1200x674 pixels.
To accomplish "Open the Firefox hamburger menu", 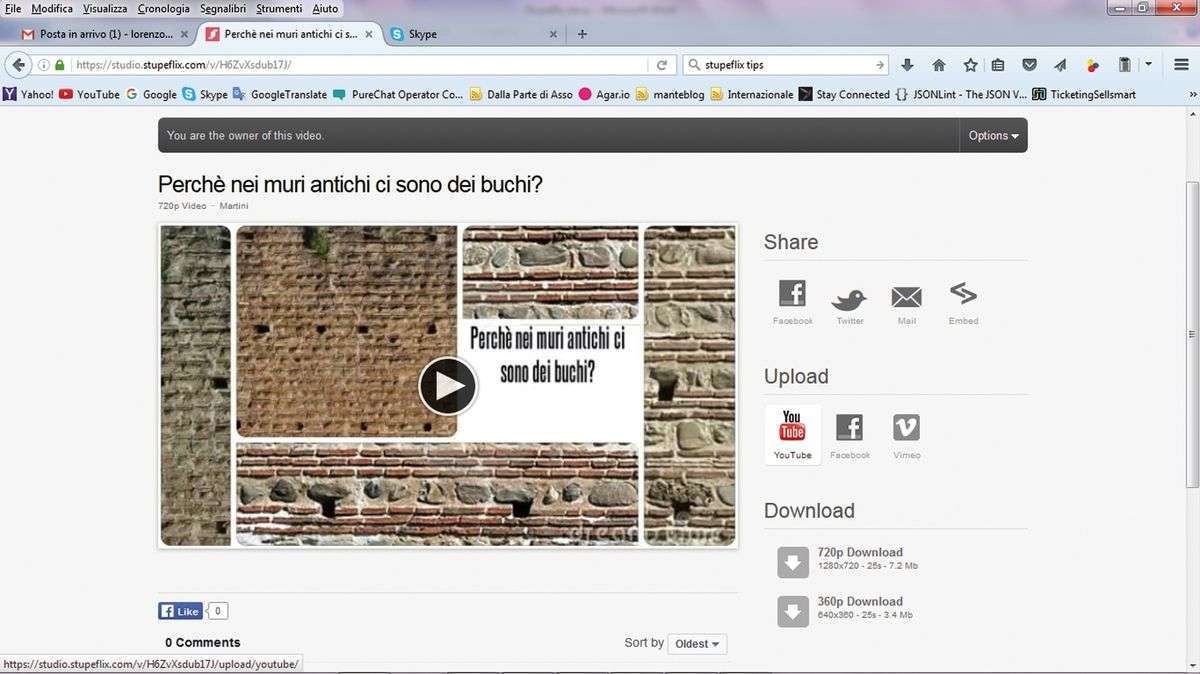I will [1181, 65].
